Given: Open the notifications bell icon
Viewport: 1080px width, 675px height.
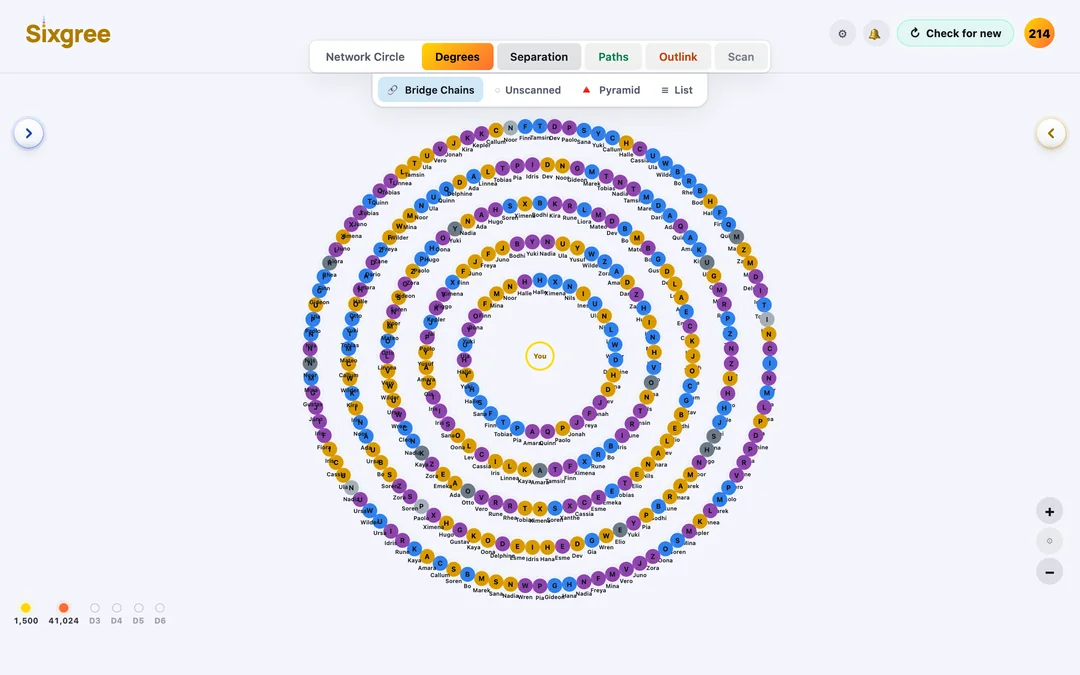Looking at the screenshot, I should click(x=875, y=33).
